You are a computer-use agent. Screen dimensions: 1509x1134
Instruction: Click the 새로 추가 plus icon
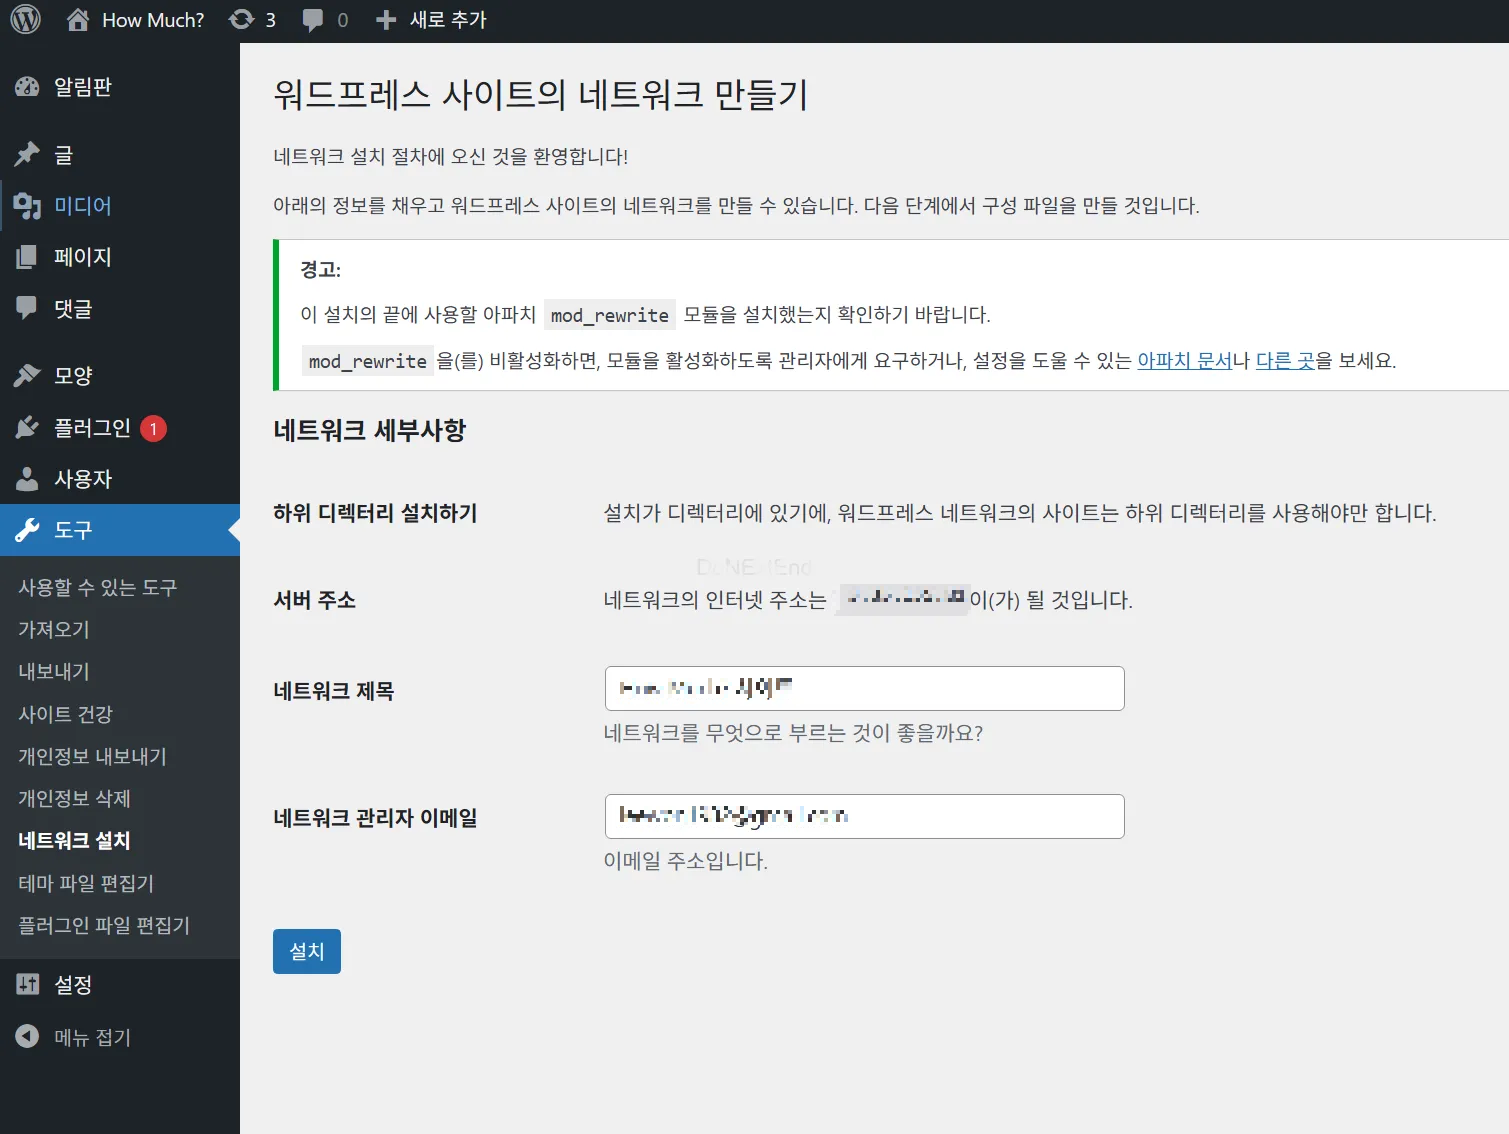385,19
